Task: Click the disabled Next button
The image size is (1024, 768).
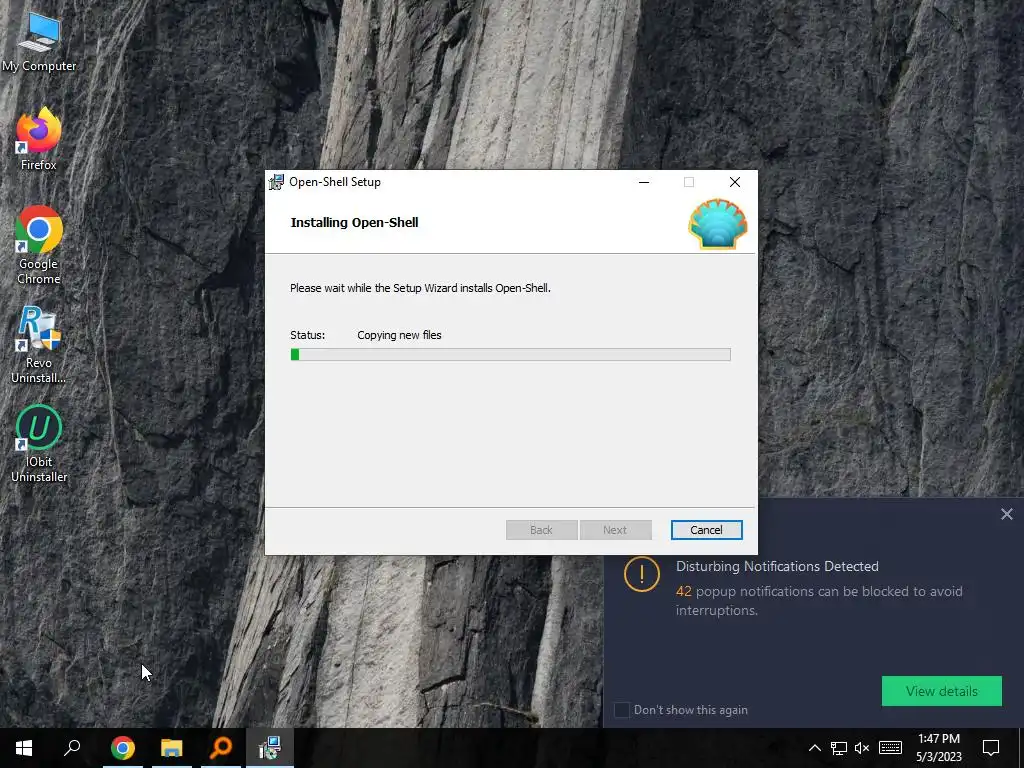Action: click(615, 530)
